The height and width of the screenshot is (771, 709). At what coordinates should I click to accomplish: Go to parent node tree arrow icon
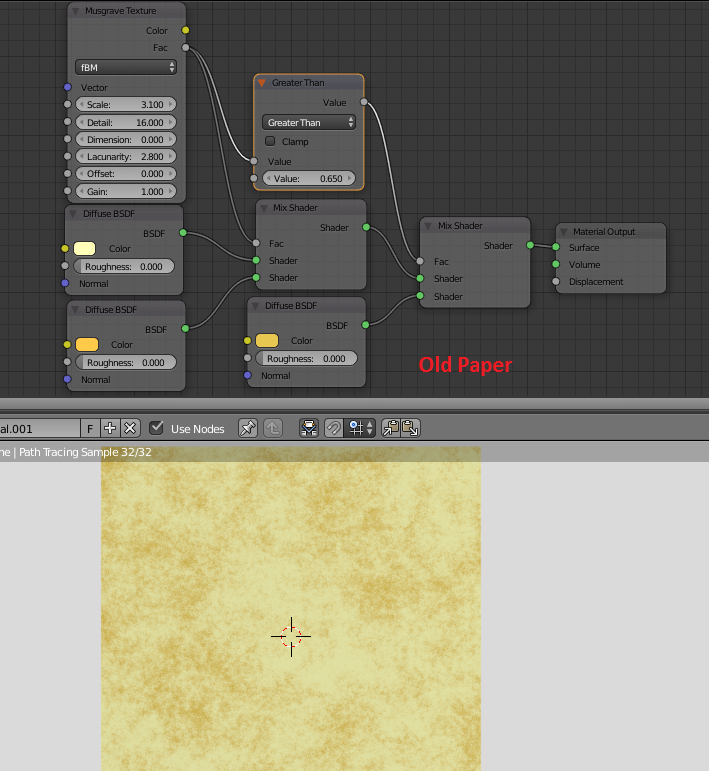click(x=273, y=428)
